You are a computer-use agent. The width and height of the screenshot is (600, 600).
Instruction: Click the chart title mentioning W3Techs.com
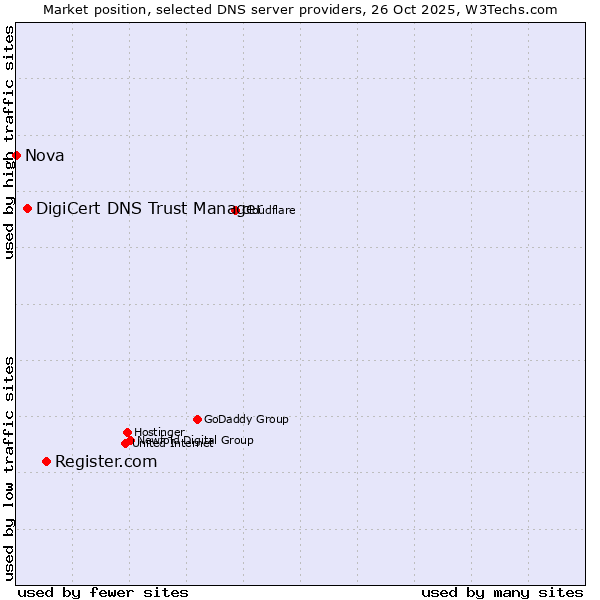click(x=300, y=9)
